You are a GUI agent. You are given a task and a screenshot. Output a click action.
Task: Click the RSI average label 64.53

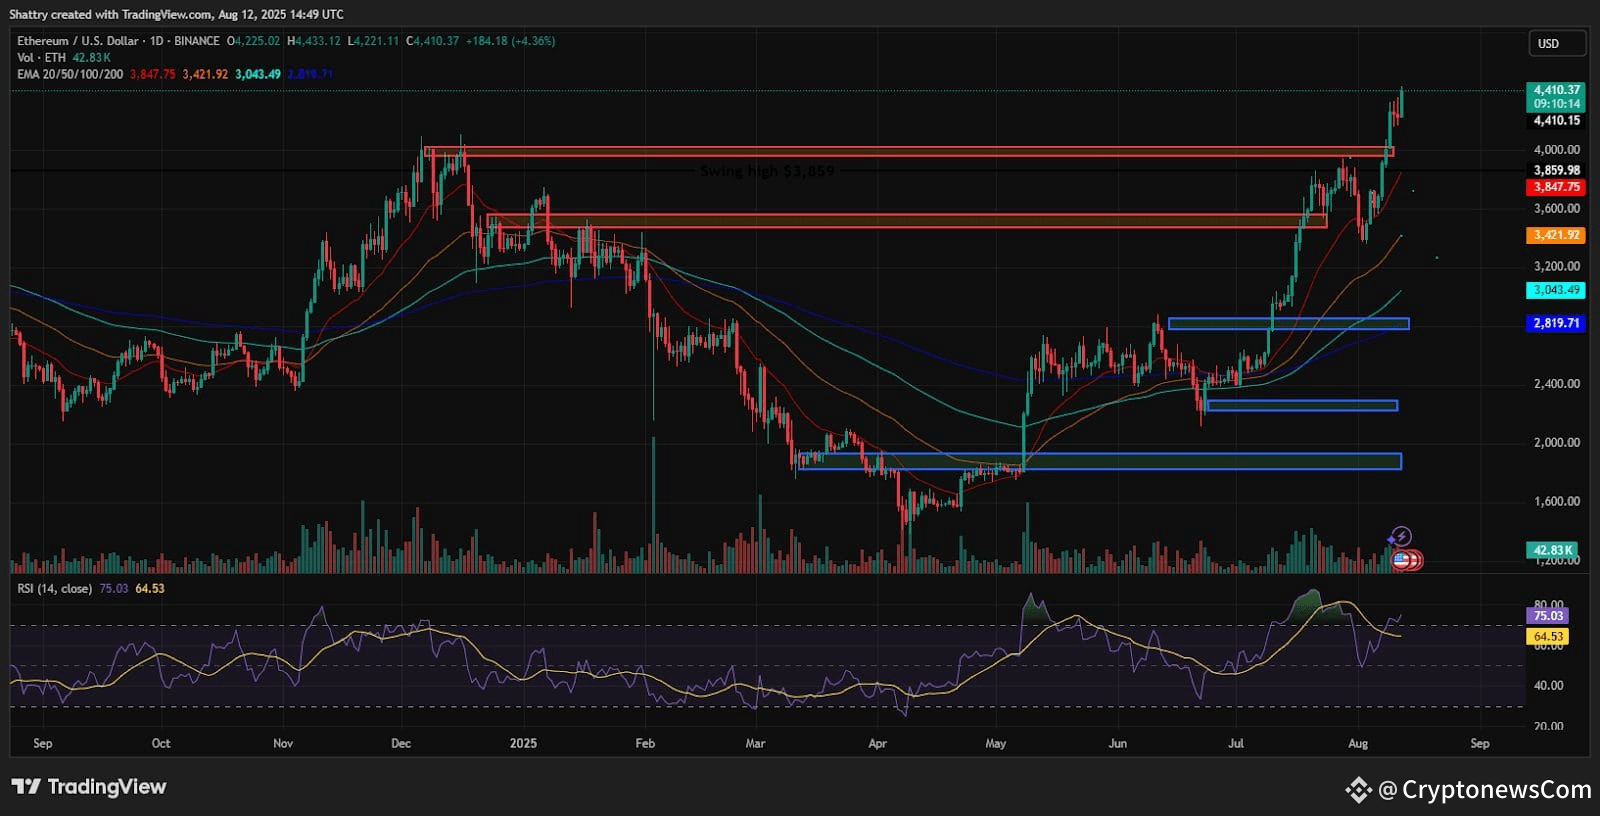click(1547, 636)
